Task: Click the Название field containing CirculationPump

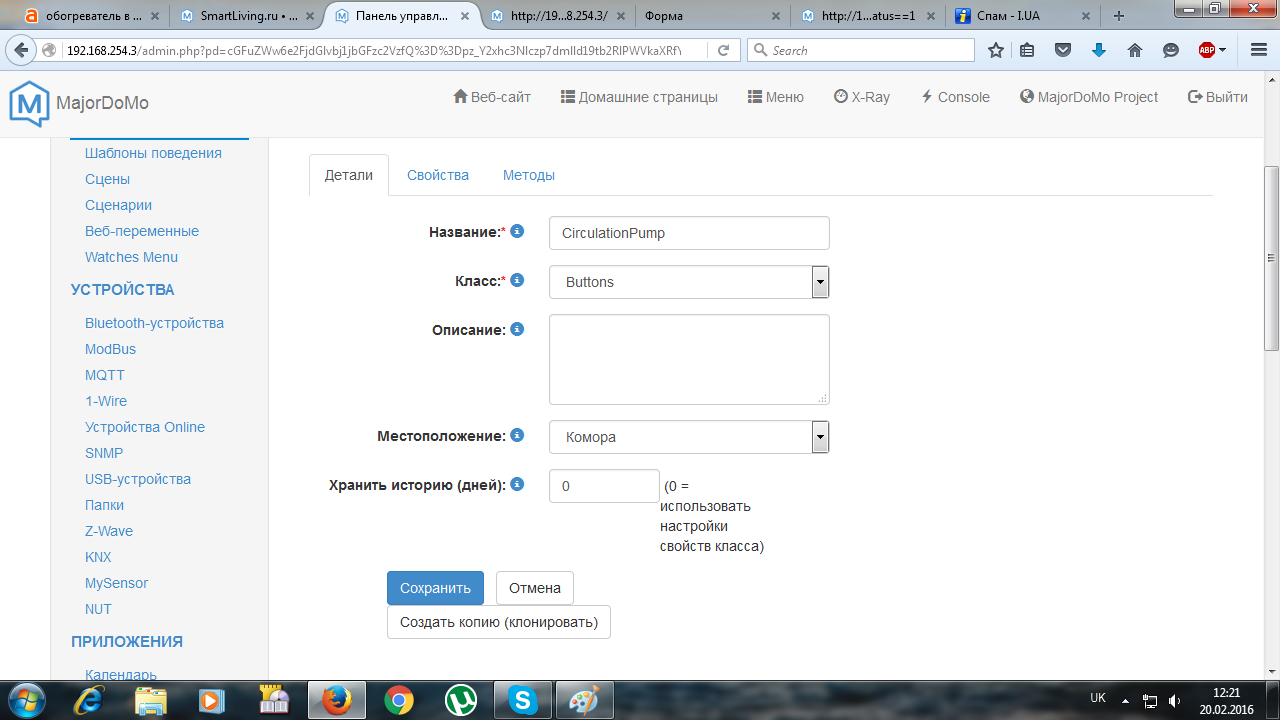Action: [x=689, y=233]
